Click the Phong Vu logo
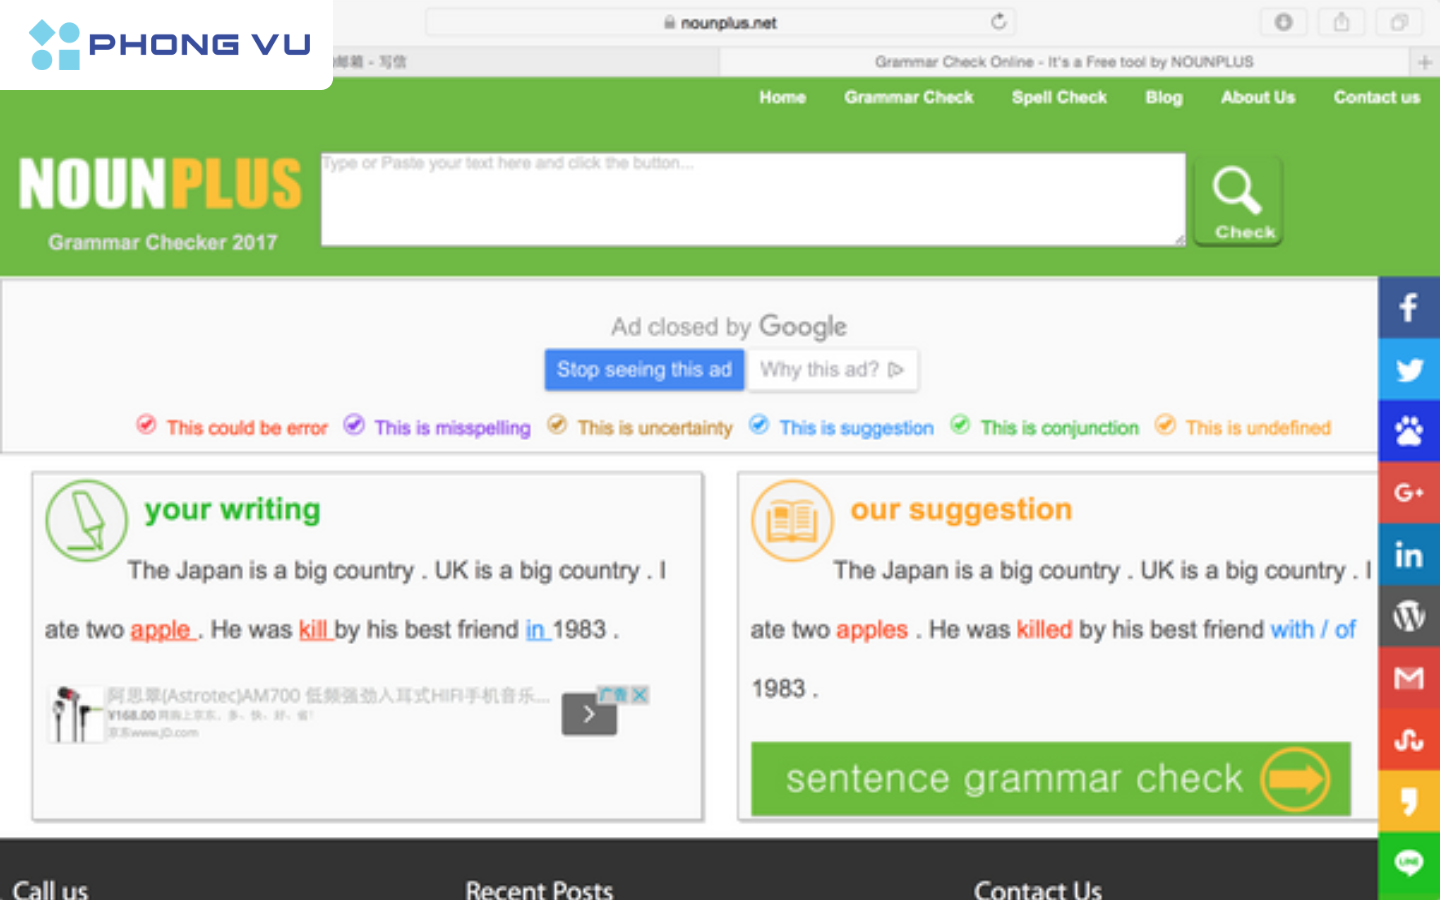 [x=168, y=45]
